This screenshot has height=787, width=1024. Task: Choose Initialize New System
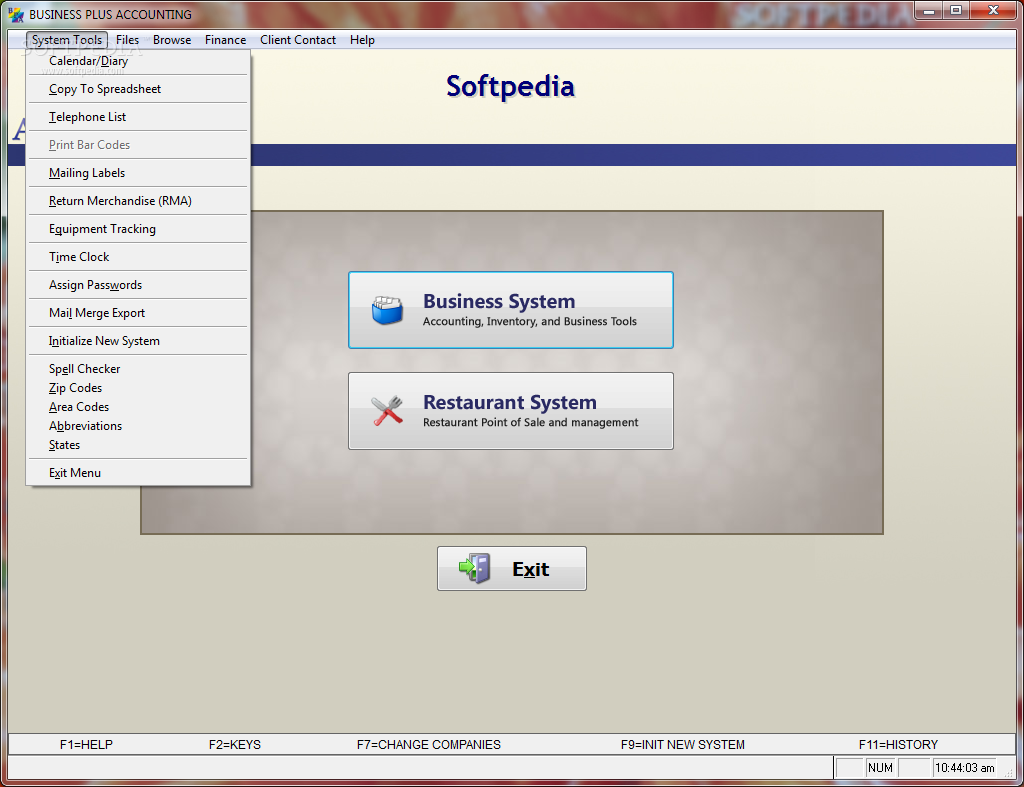138,342
